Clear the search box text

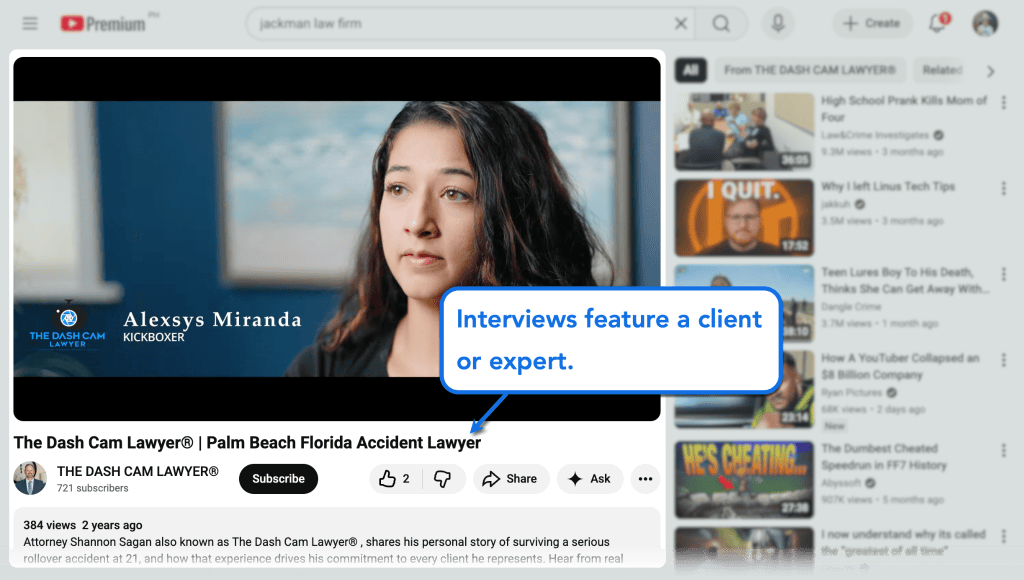(x=680, y=24)
